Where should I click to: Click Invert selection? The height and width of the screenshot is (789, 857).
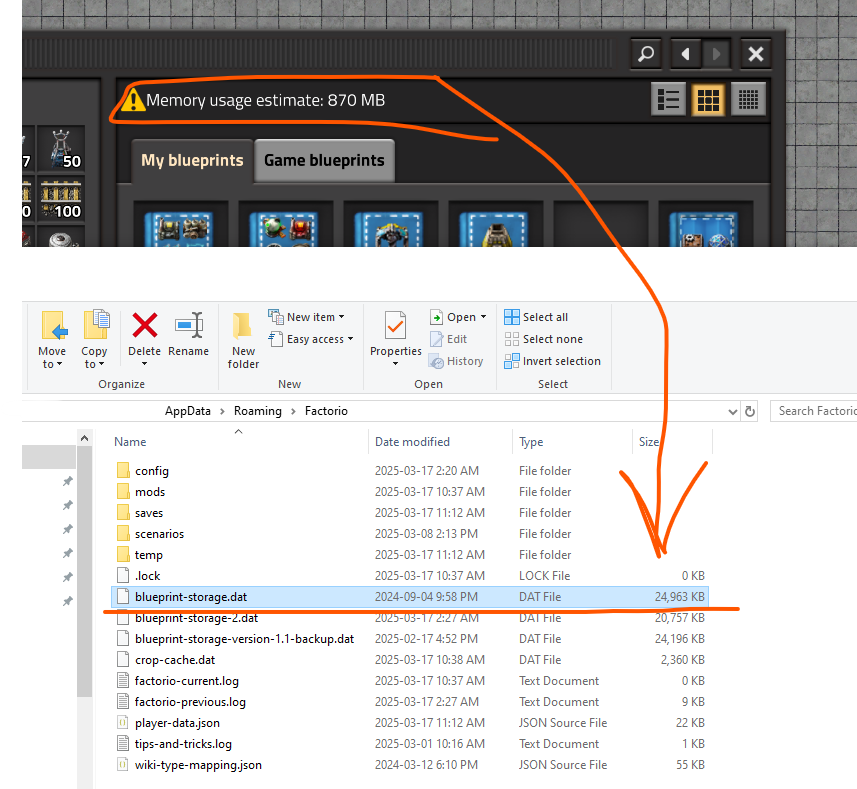pos(553,361)
